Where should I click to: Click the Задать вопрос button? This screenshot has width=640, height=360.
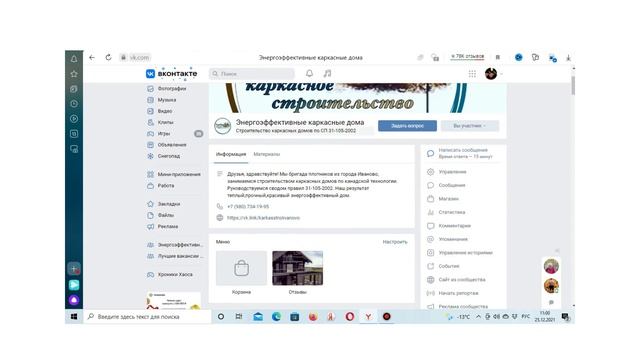407,126
